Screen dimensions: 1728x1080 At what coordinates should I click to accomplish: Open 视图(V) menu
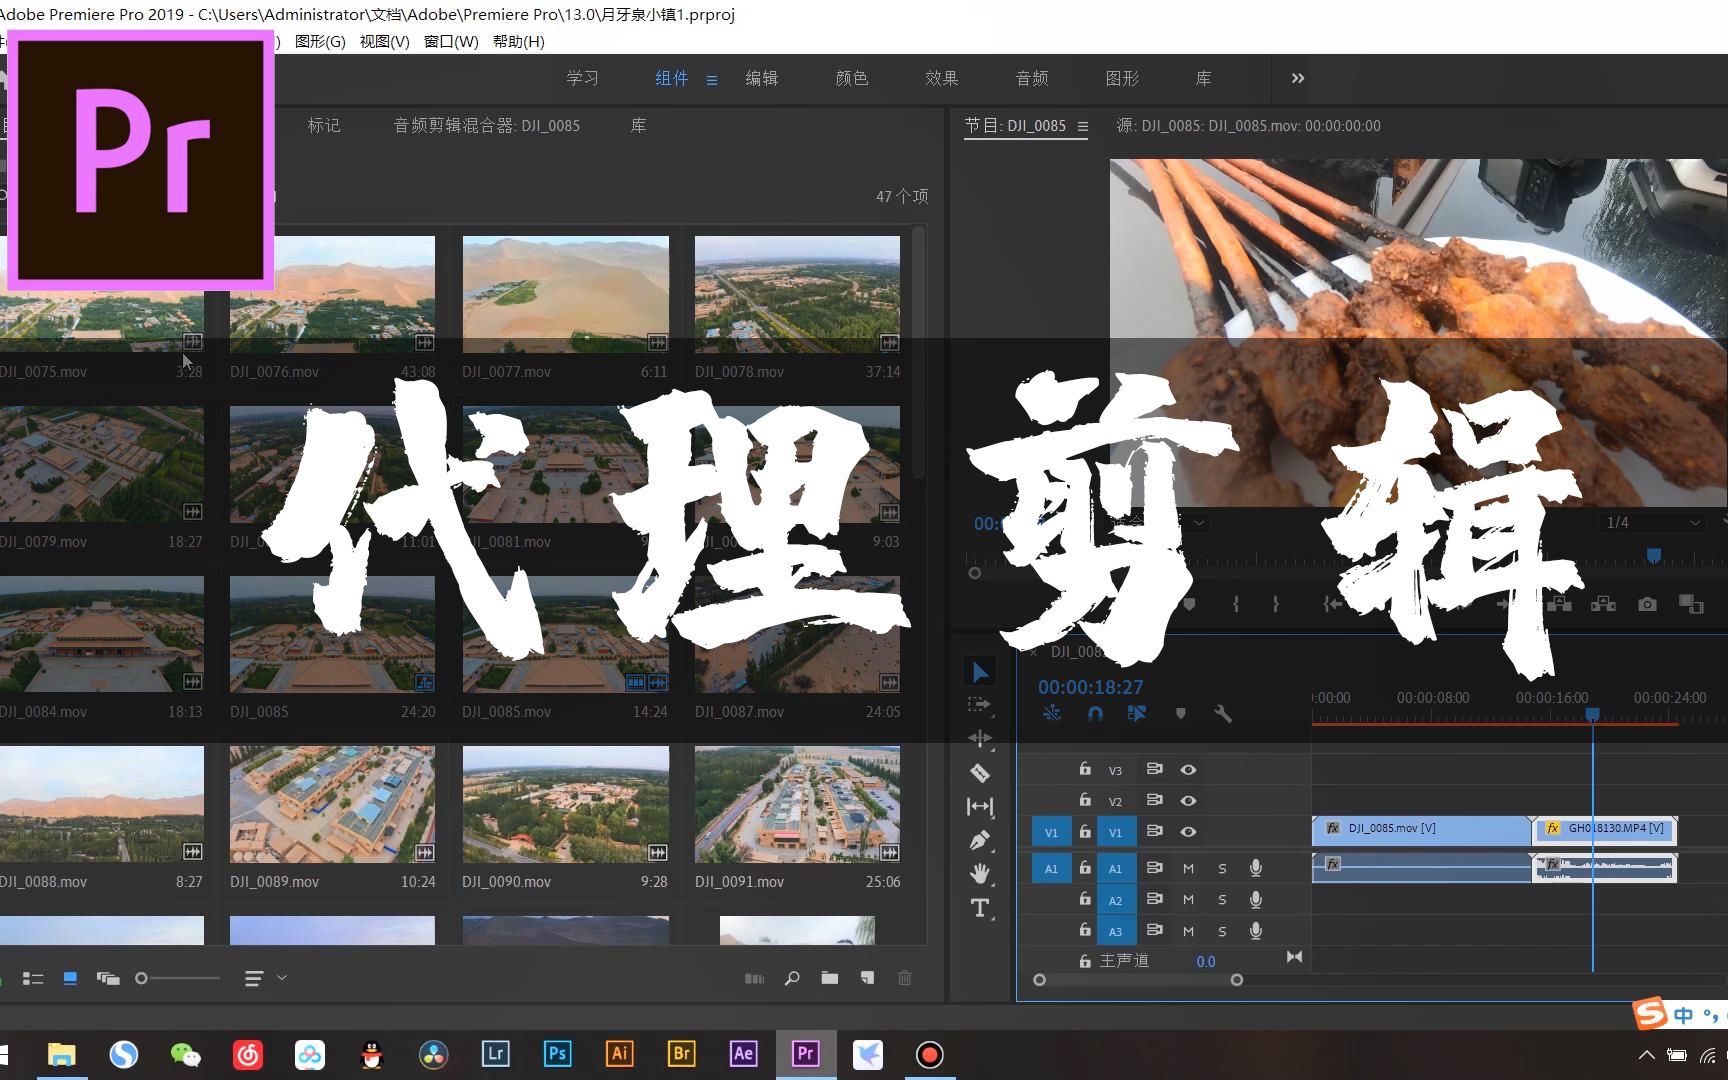(385, 41)
